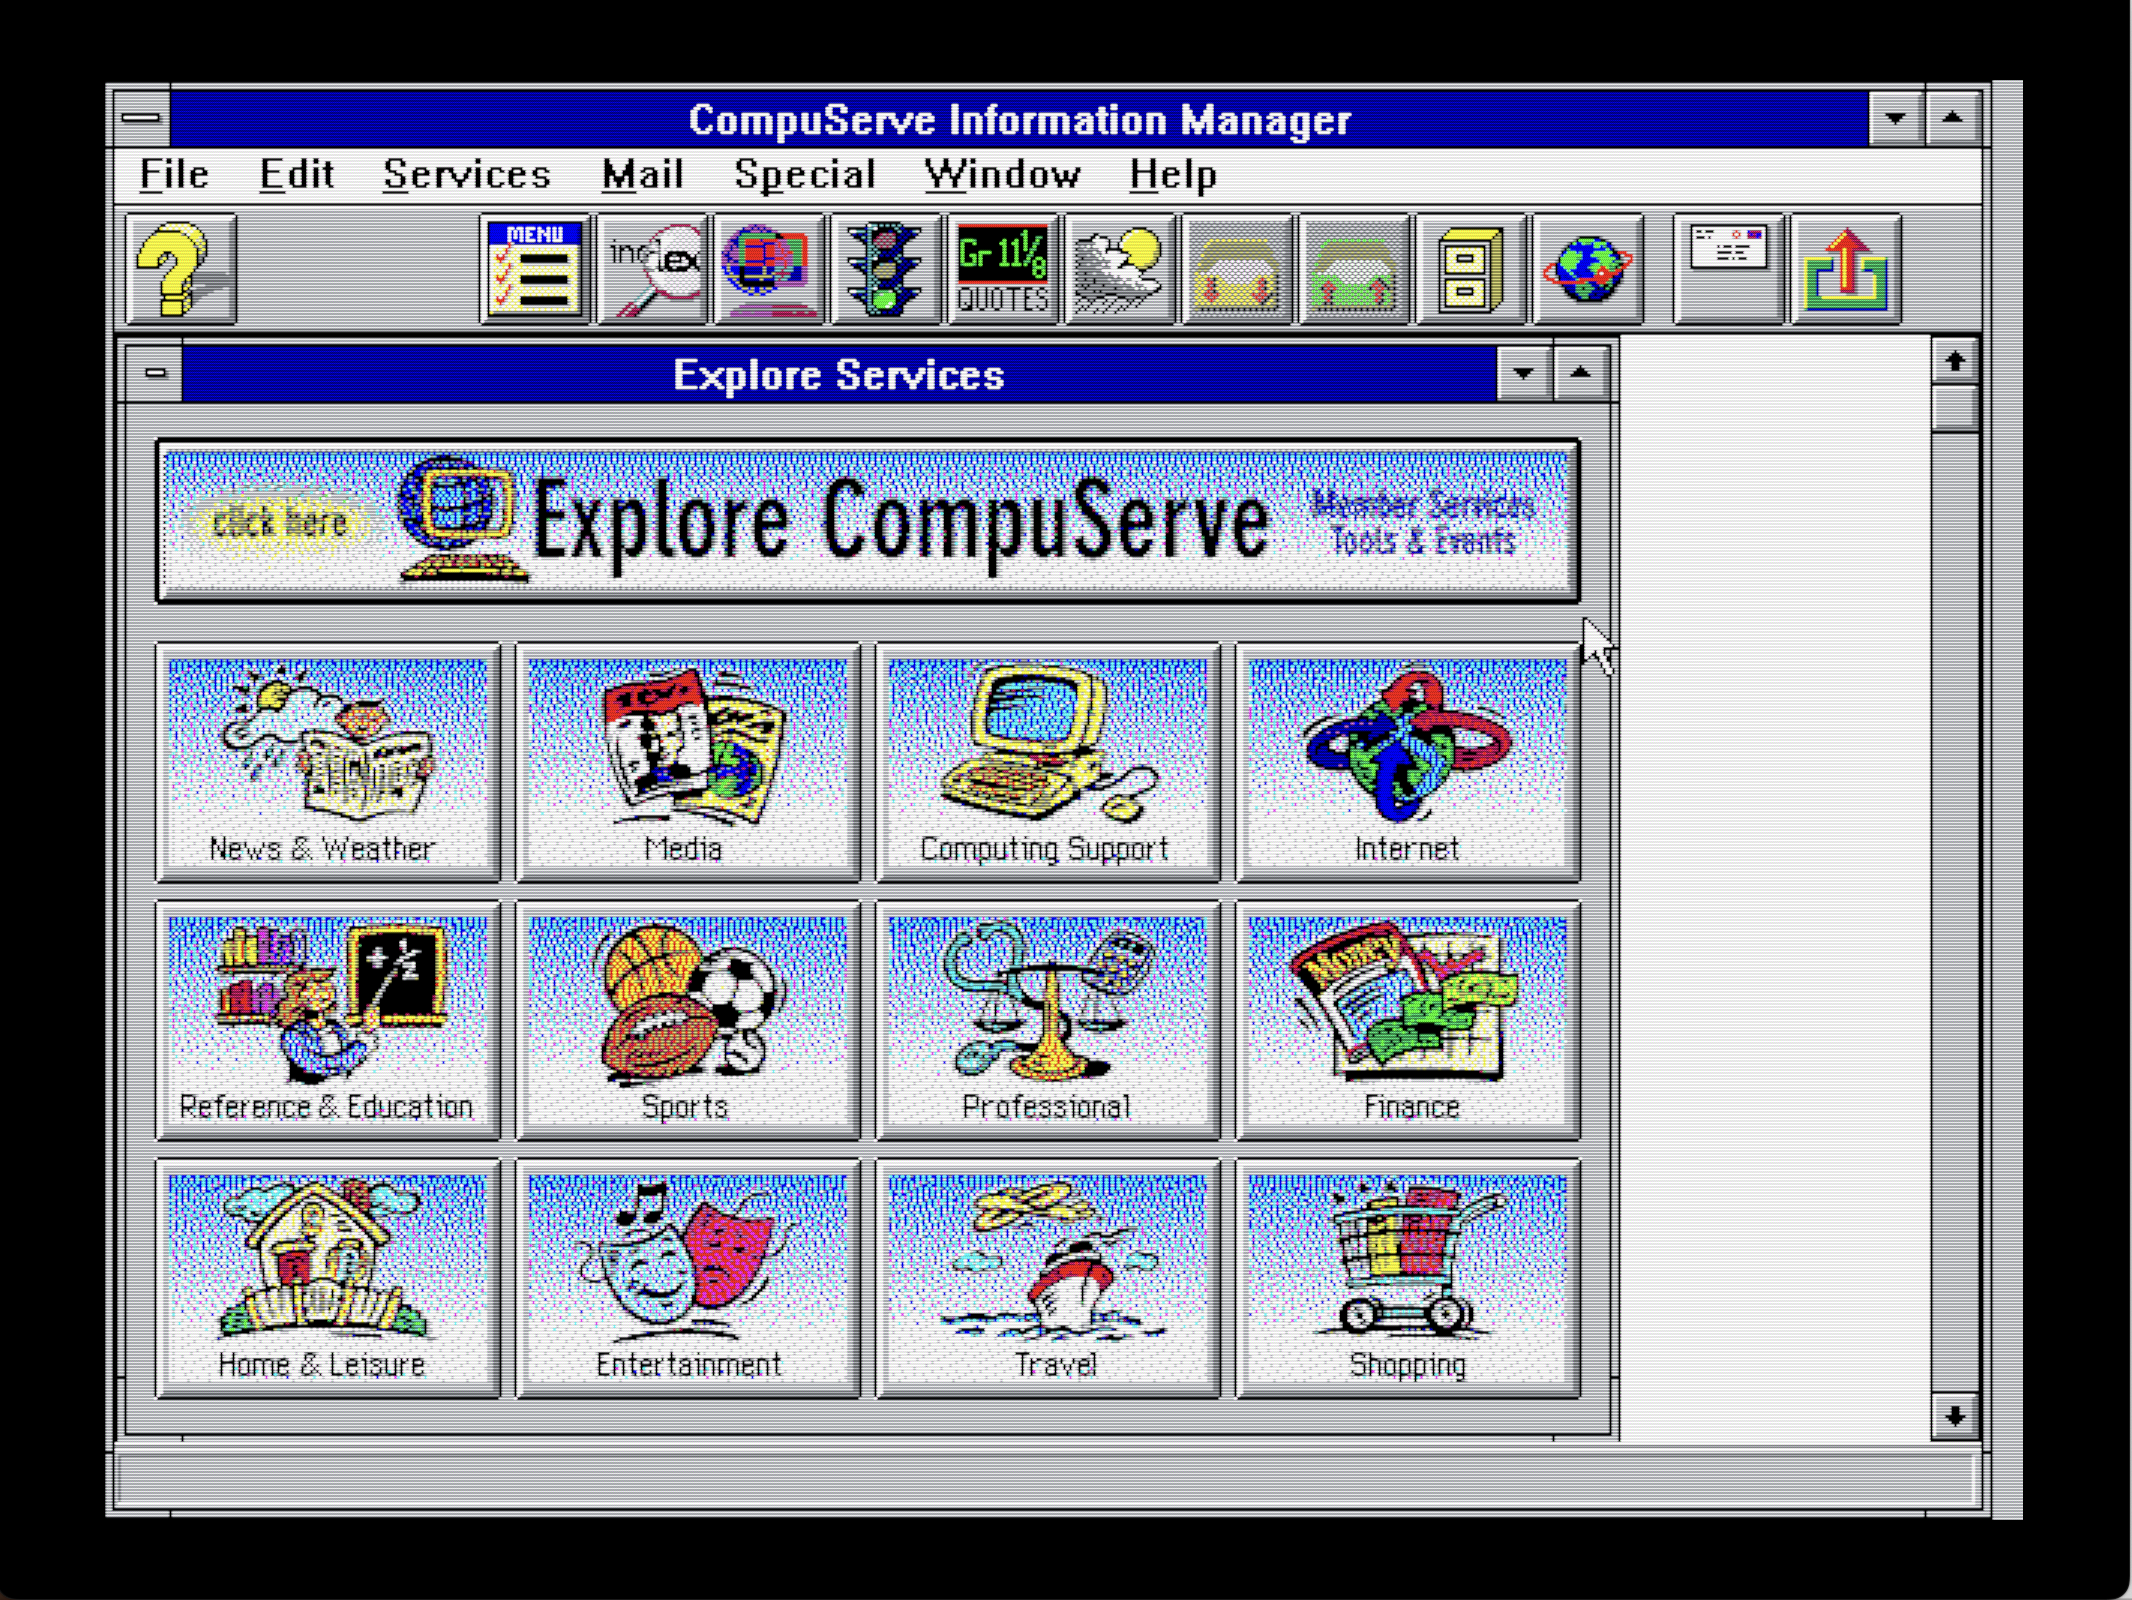Viewport: 2132px width, 1600px height.
Task: Open the stock Quotes toolbar icon
Action: (x=1003, y=268)
